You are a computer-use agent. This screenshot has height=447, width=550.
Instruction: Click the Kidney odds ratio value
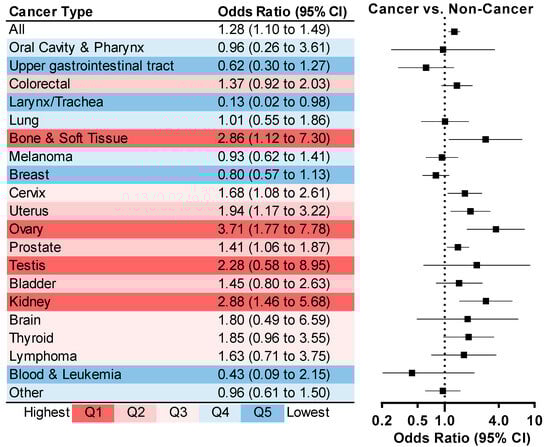274,302
